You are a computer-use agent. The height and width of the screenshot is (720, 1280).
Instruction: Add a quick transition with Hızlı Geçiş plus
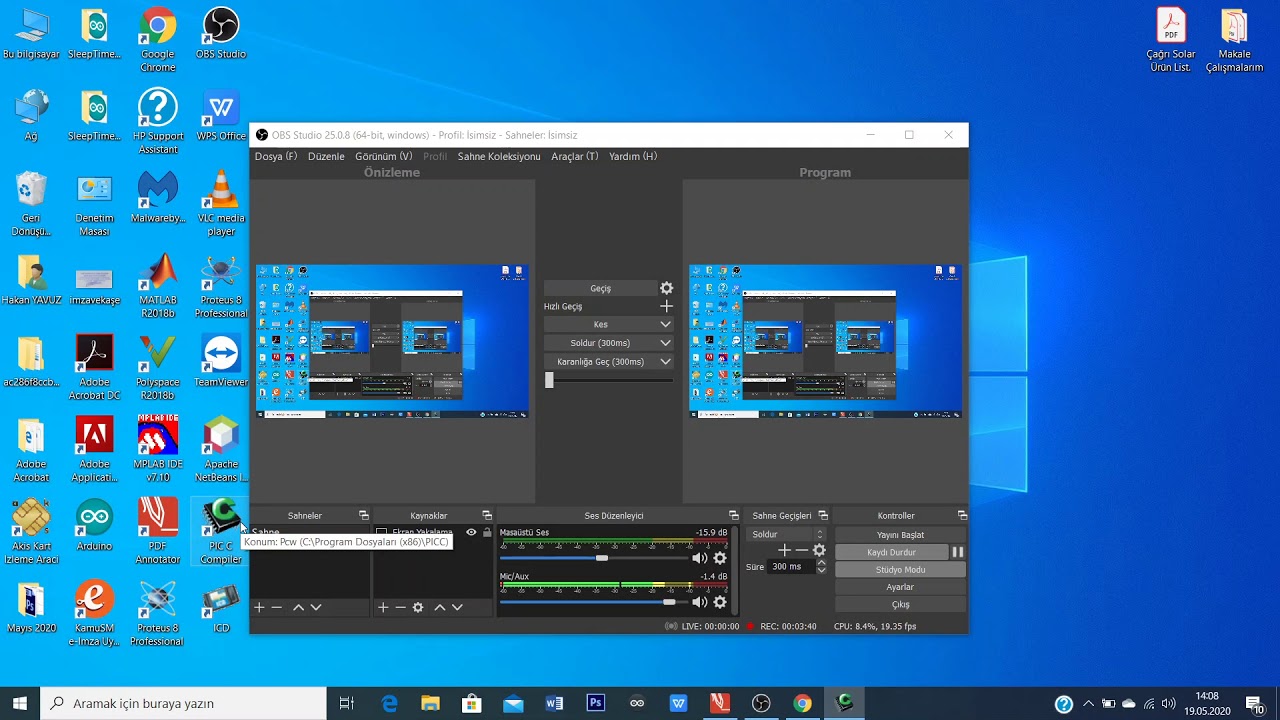pyautogui.click(x=667, y=306)
